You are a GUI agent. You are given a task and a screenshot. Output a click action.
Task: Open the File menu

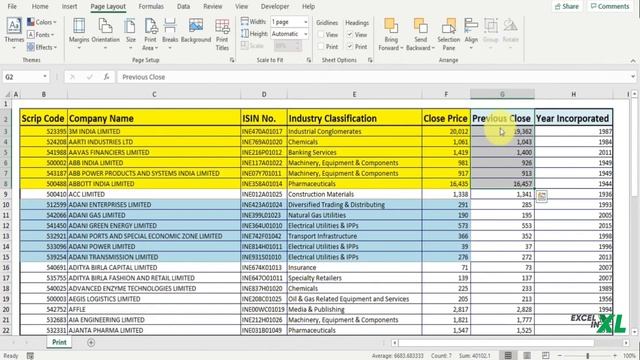pos(12,7)
